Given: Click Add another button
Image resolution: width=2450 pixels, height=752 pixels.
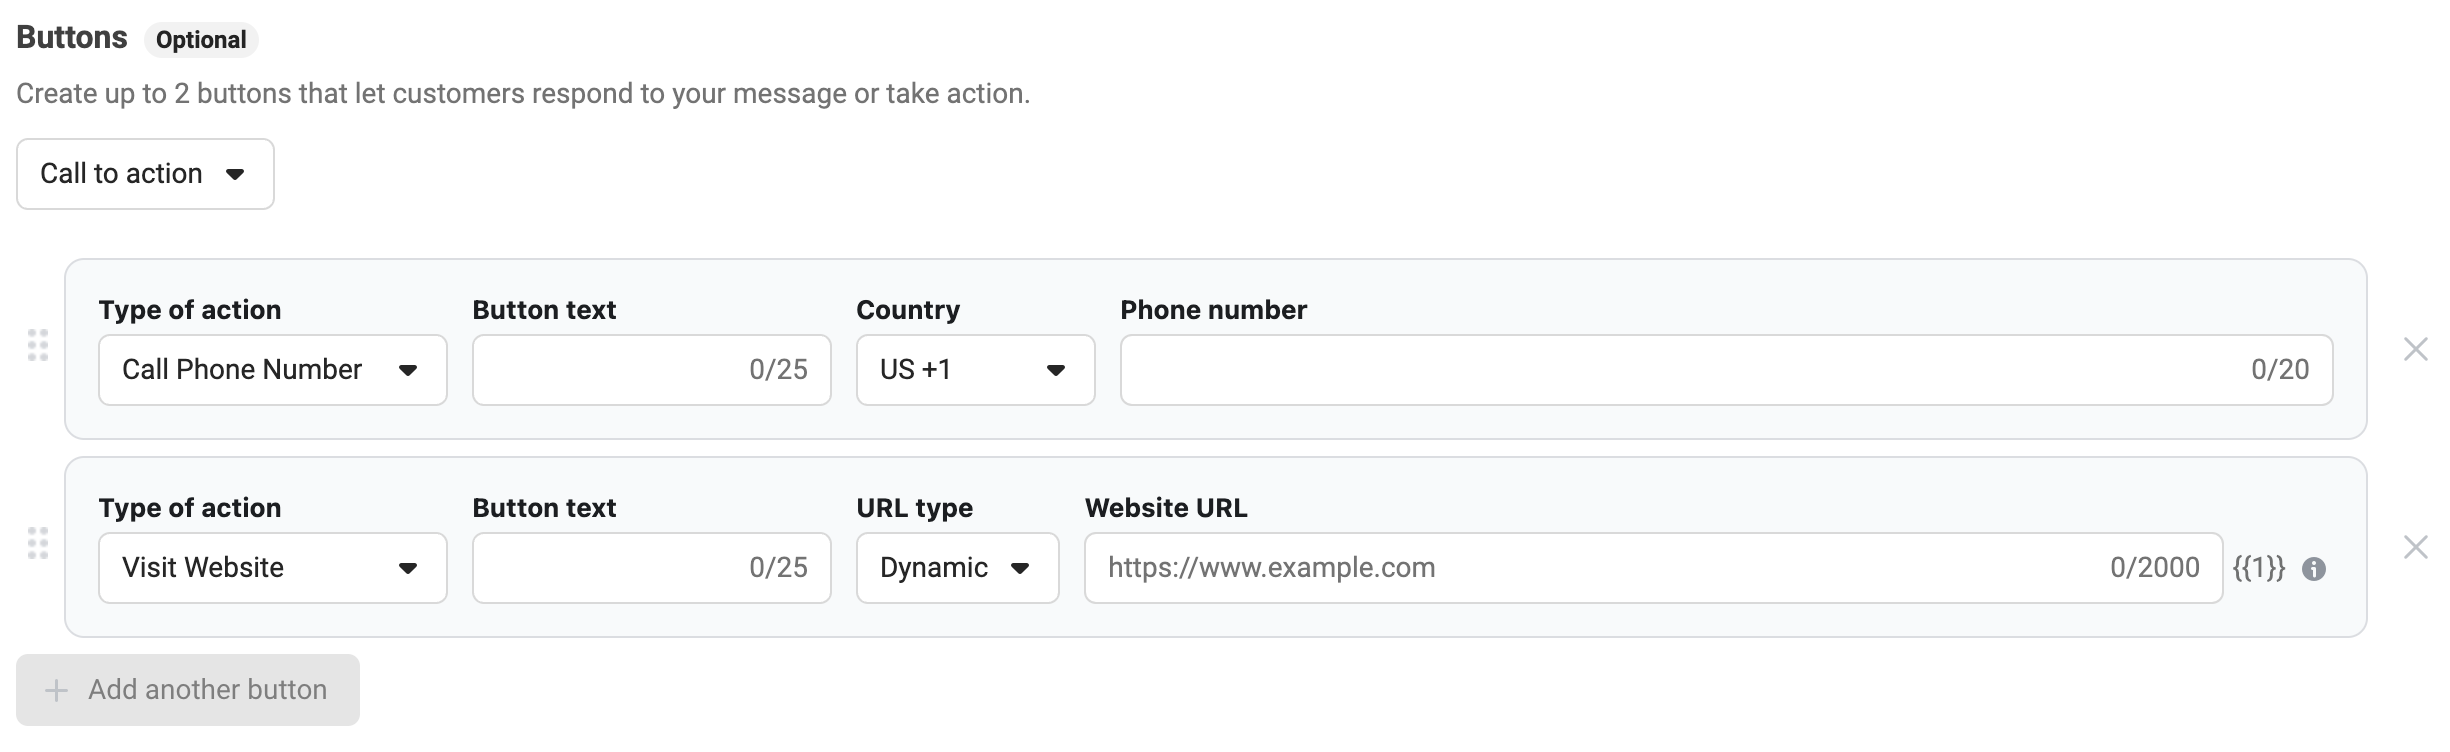Looking at the screenshot, I should point(188,690).
